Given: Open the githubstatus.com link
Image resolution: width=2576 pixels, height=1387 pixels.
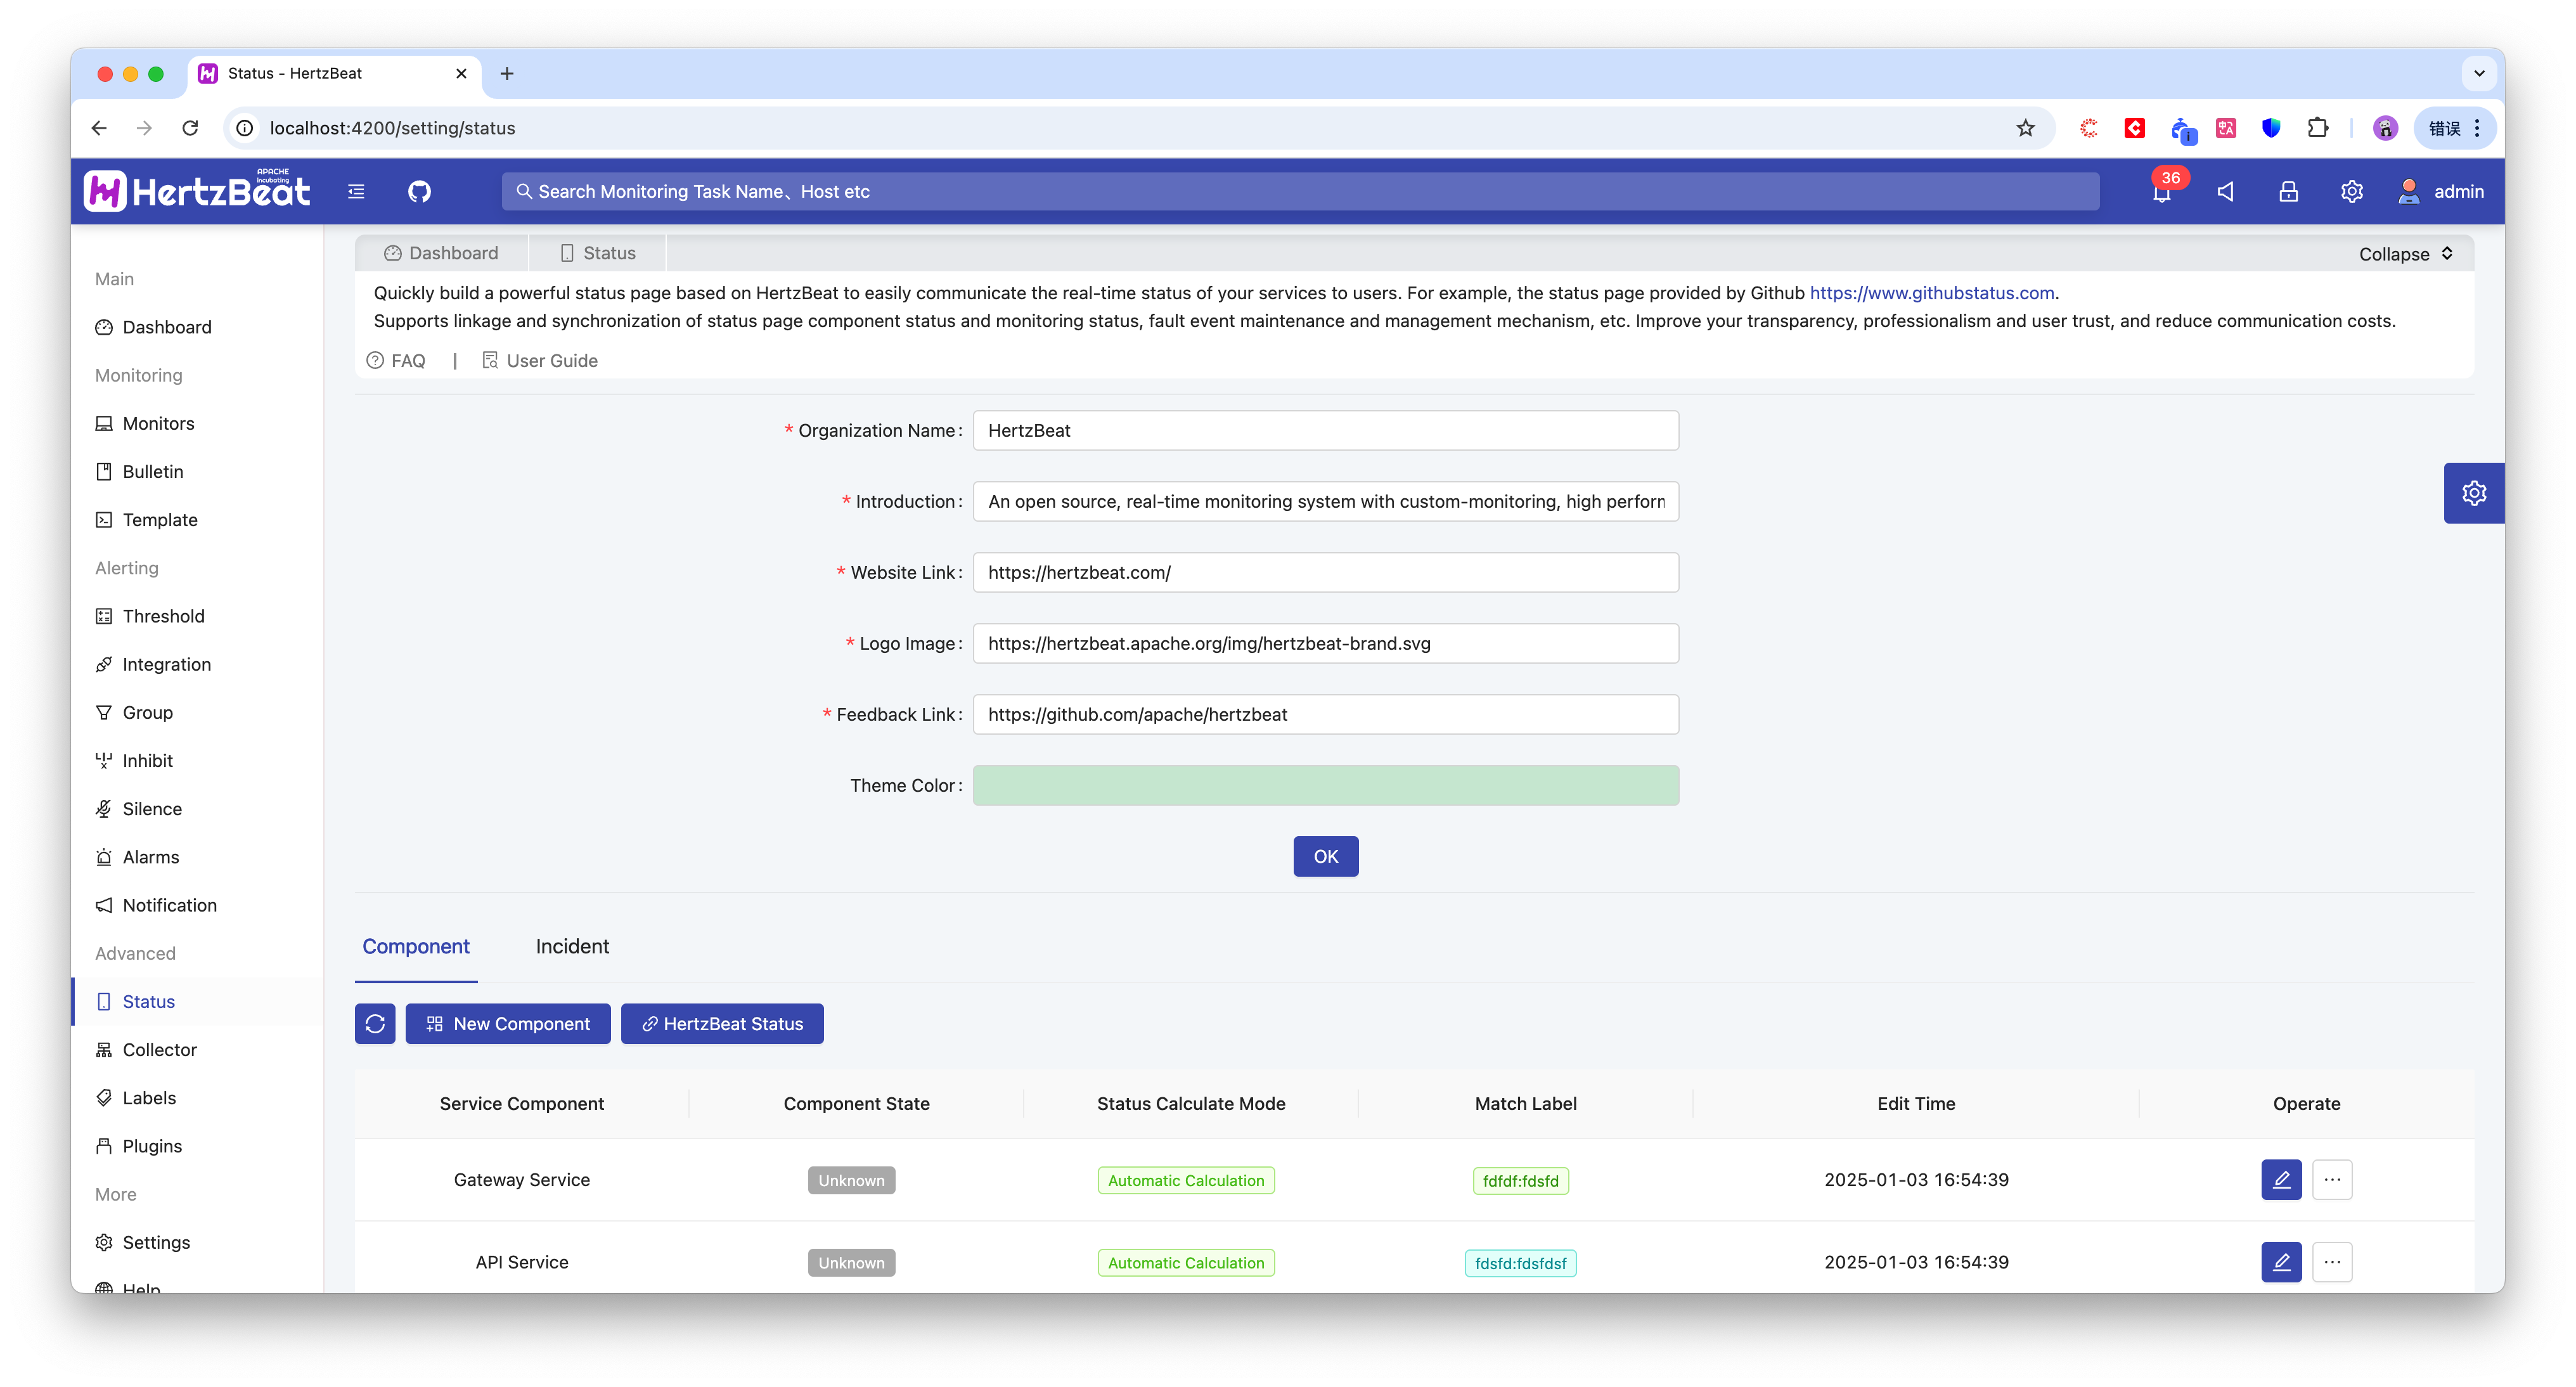Looking at the screenshot, I should (x=1931, y=293).
